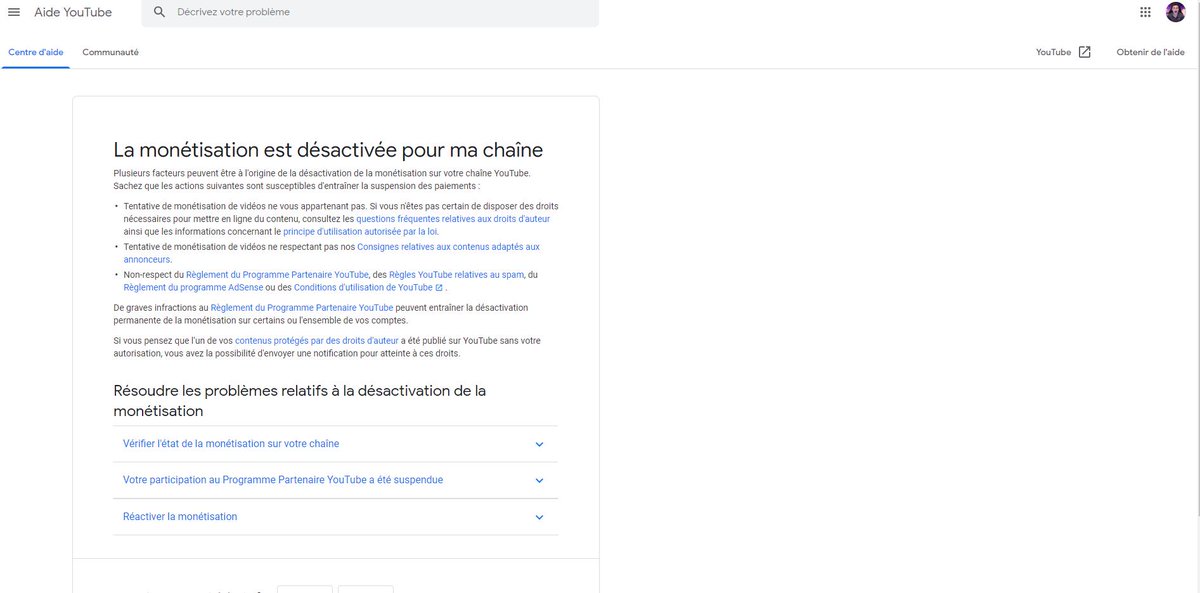Screen dimensions: 1200x593
Task: Click chevron beside Vérifier l'état de la monétisation
Action: click(539, 444)
